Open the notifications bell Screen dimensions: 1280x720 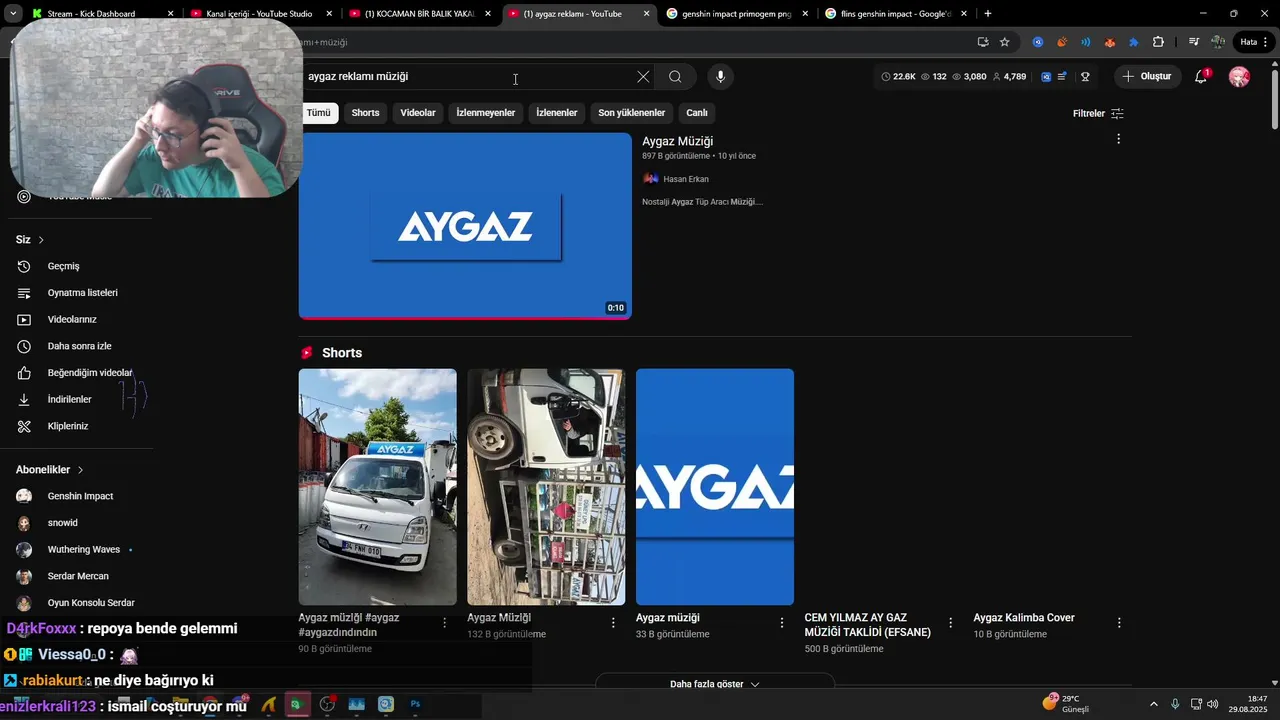[1201, 77]
